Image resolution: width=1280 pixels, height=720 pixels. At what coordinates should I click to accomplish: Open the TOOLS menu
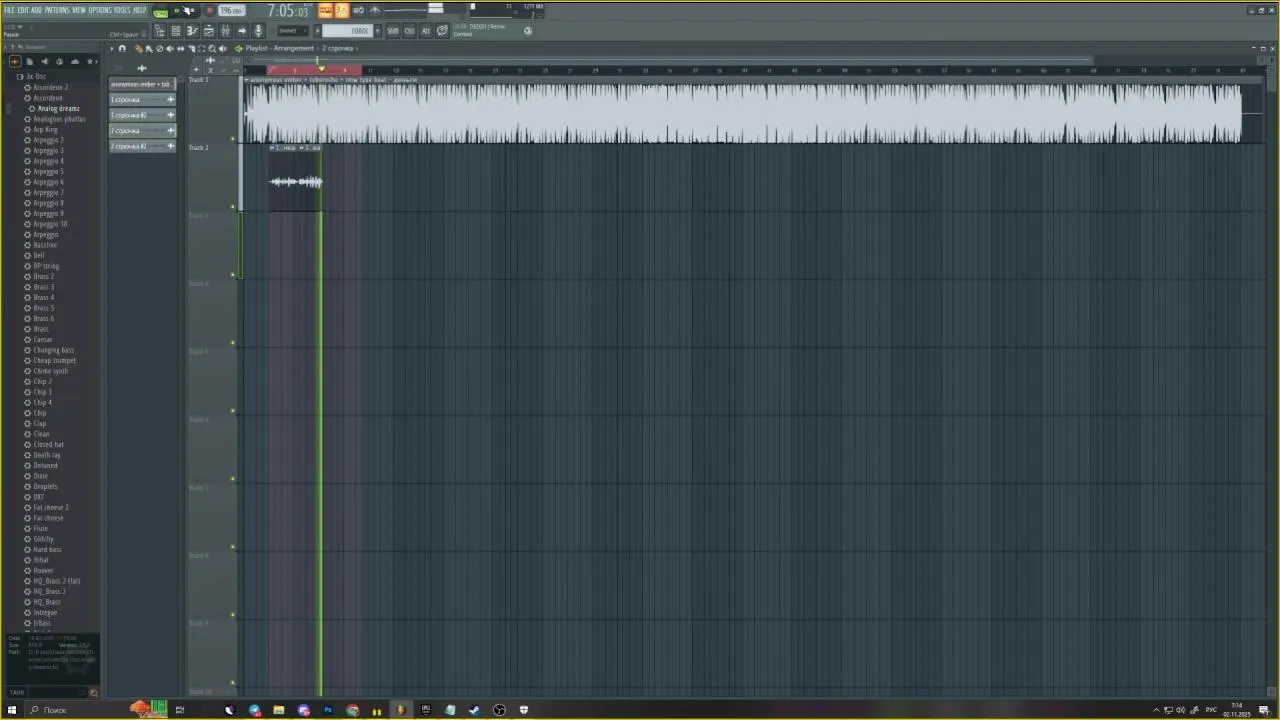click(x=122, y=10)
